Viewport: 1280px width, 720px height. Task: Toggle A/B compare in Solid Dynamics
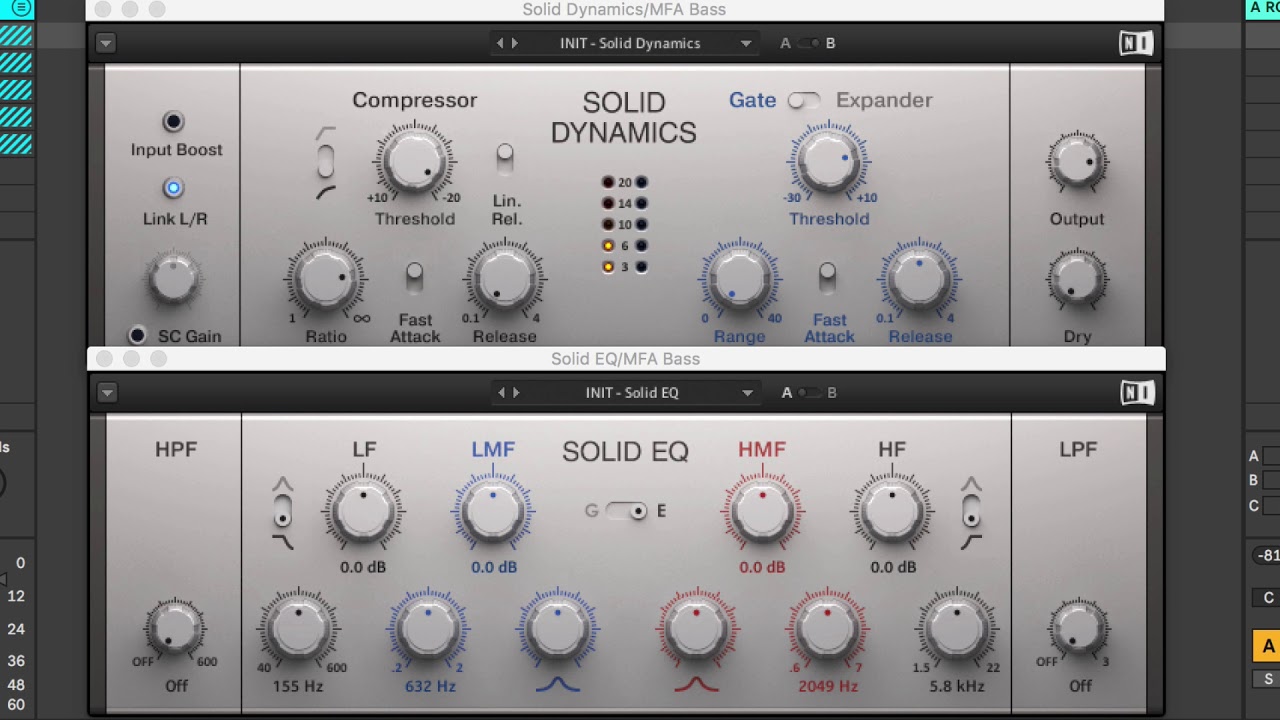point(808,43)
